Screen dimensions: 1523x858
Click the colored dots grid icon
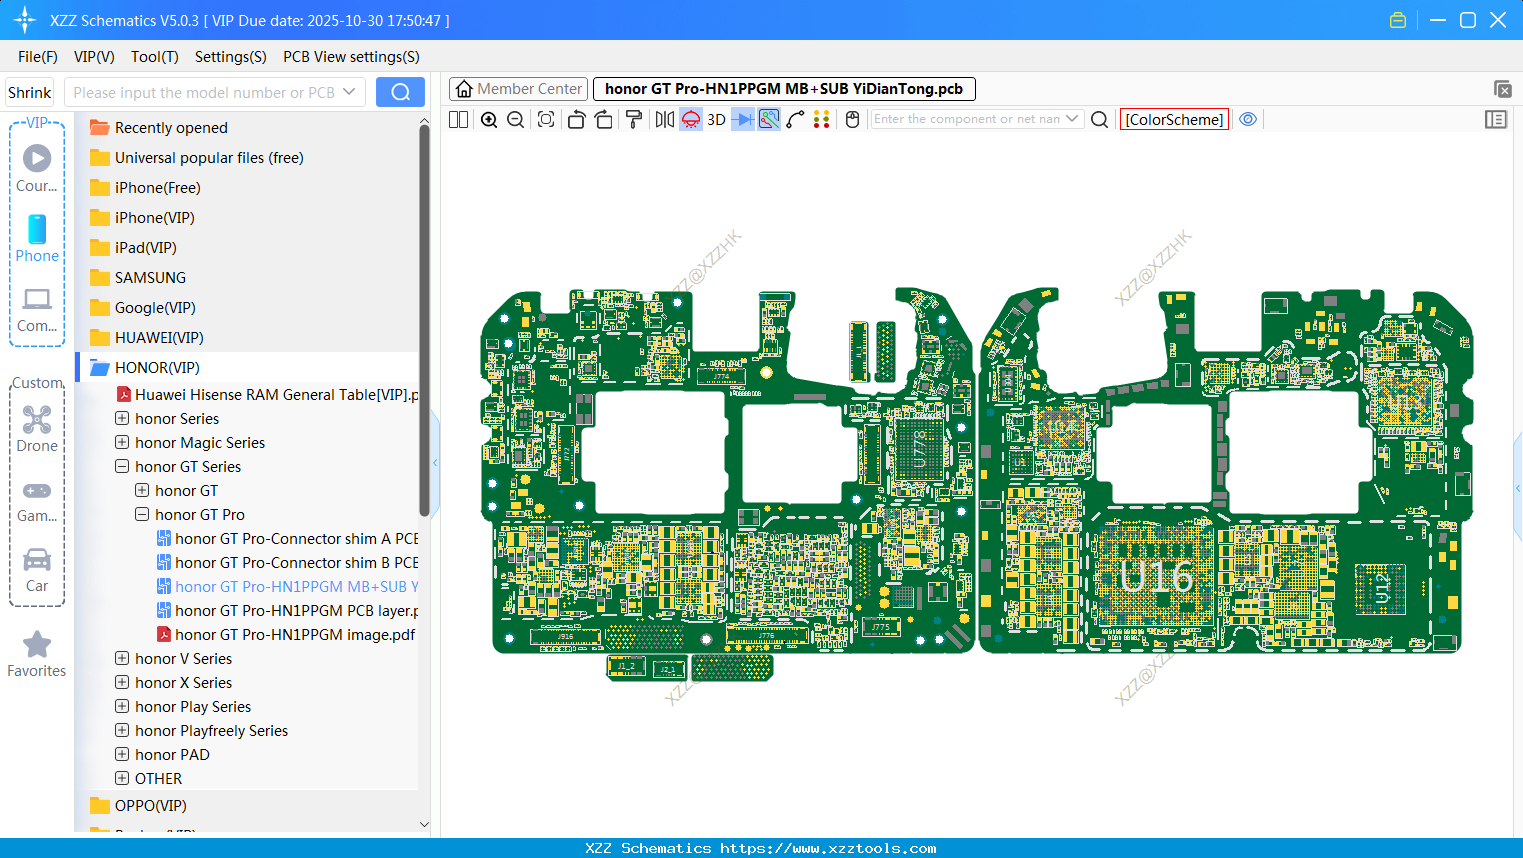coord(821,120)
